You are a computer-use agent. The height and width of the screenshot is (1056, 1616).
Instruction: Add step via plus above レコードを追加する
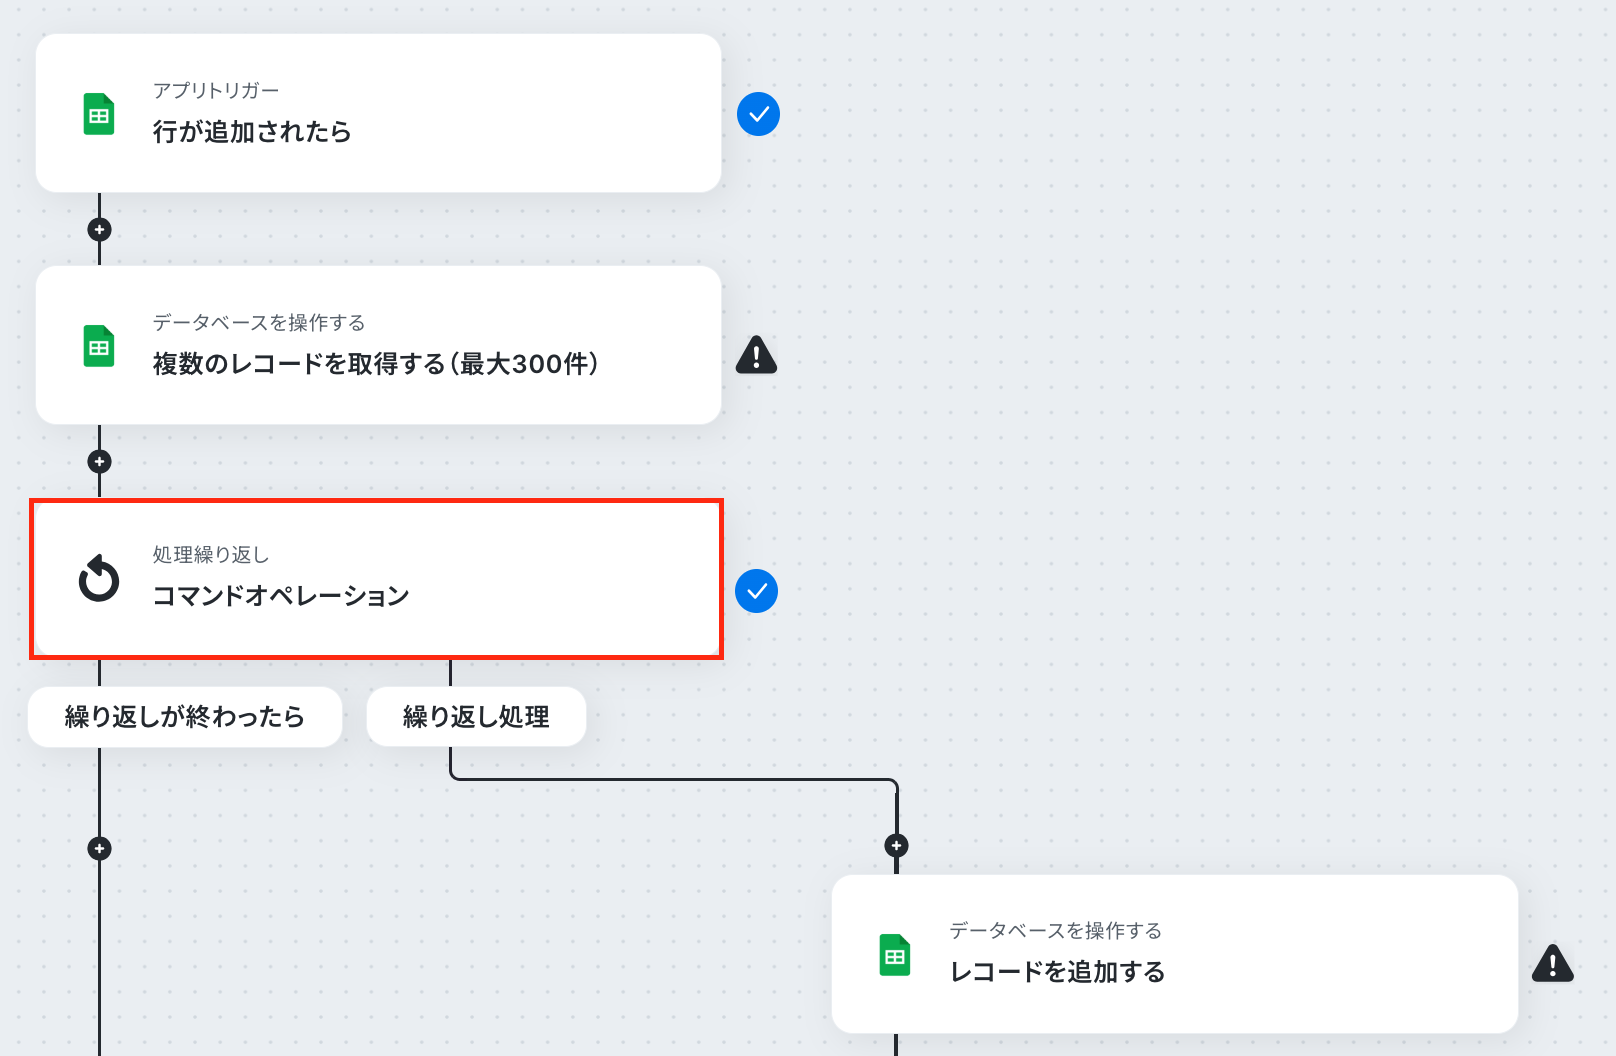point(897,846)
